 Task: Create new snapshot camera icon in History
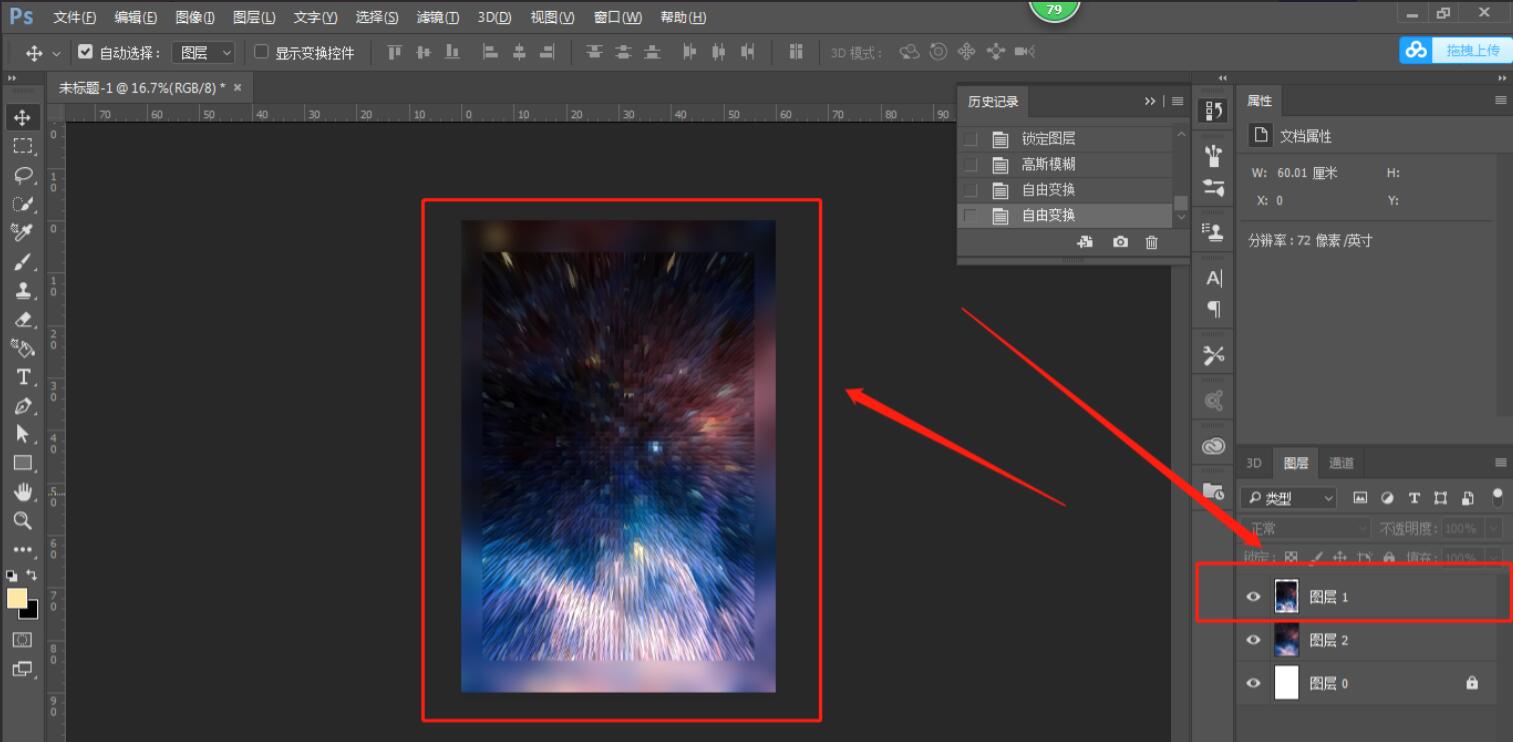coord(1120,242)
